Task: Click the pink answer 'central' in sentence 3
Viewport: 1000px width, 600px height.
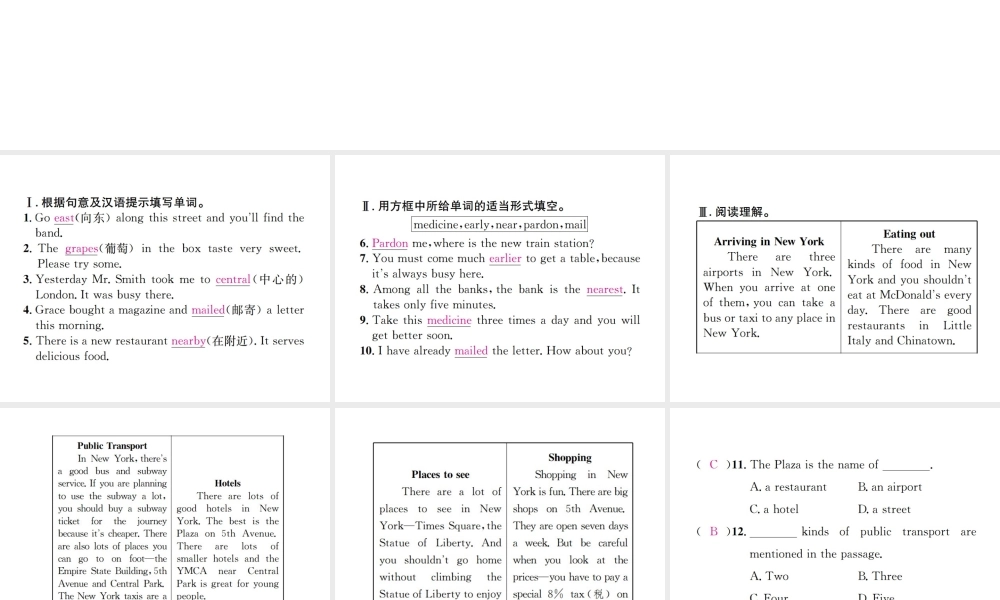Action: coord(233,279)
